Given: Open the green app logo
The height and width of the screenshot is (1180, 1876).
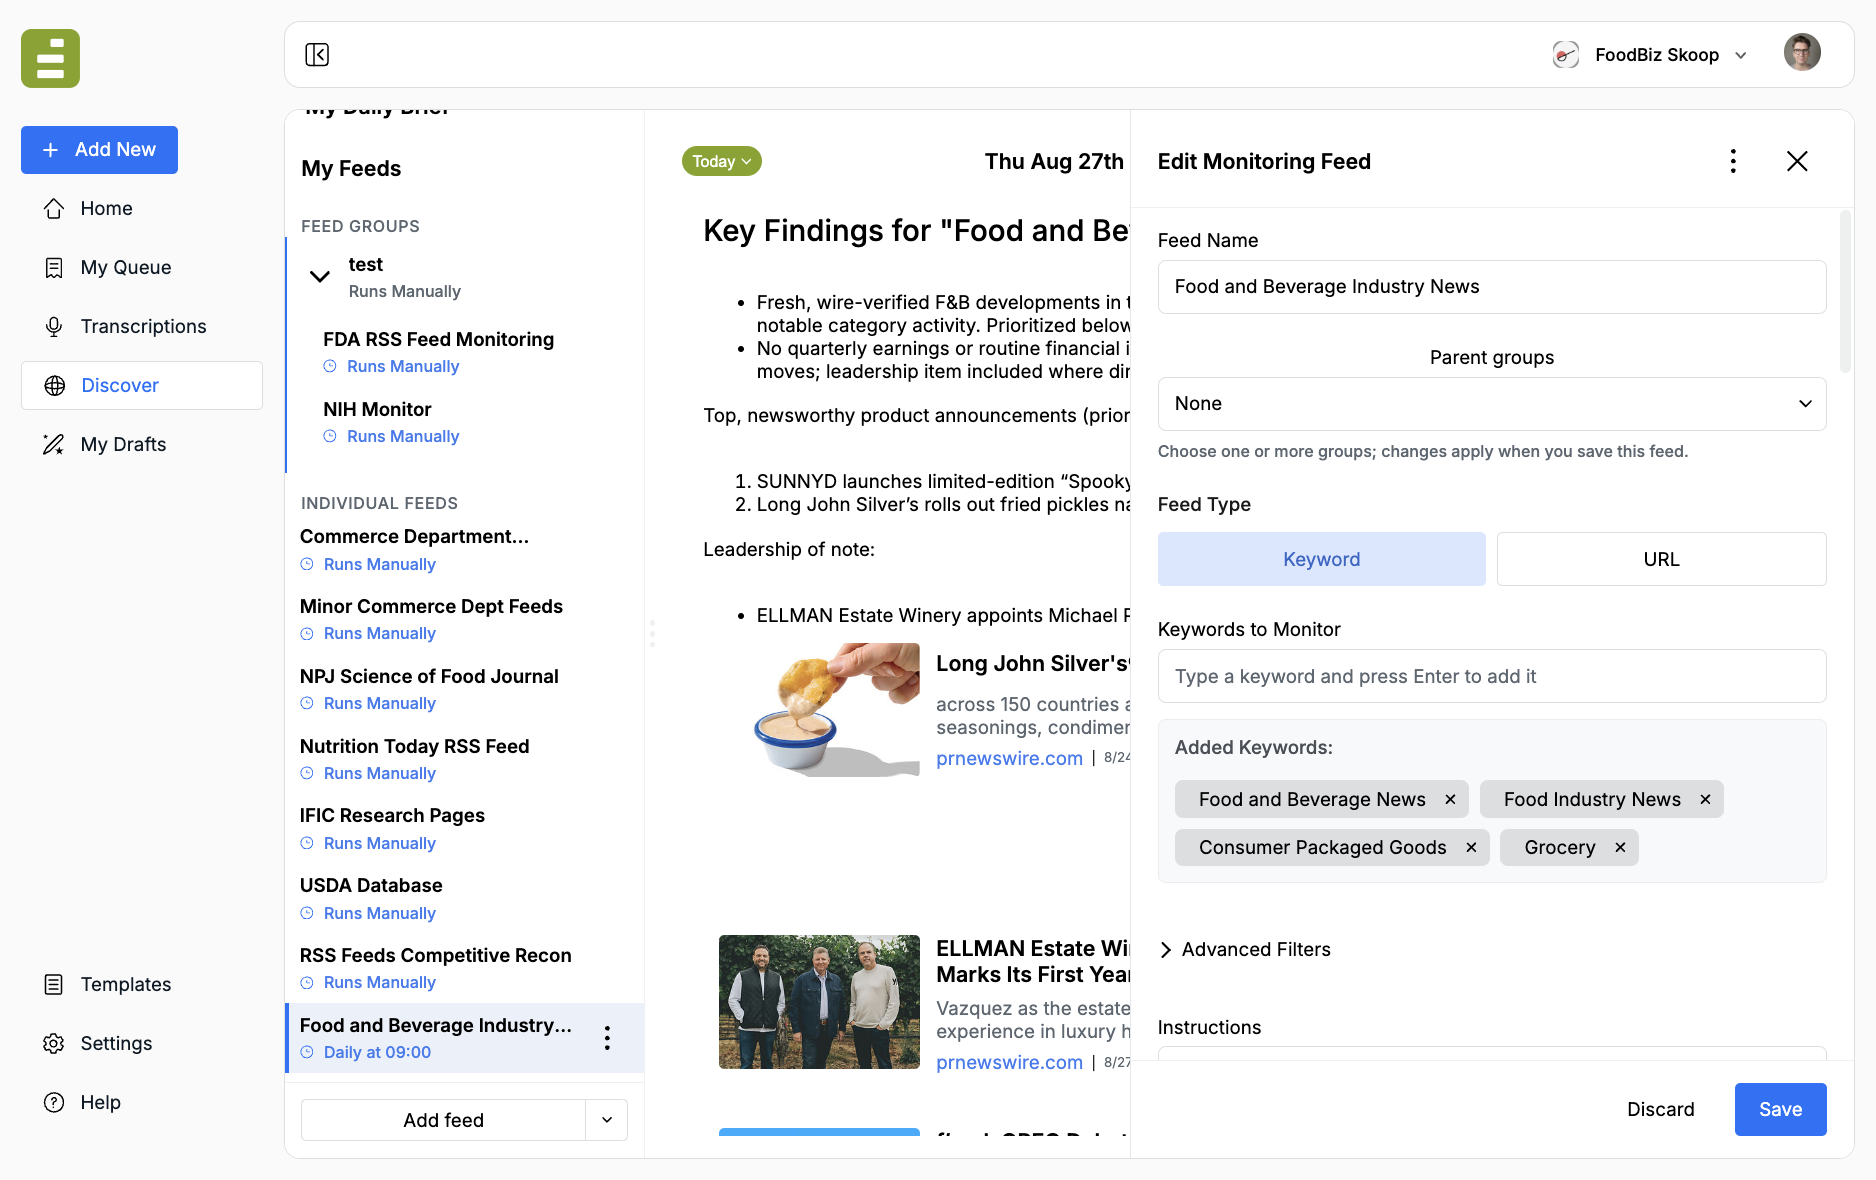Looking at the screenshot, I should point(50,58).
